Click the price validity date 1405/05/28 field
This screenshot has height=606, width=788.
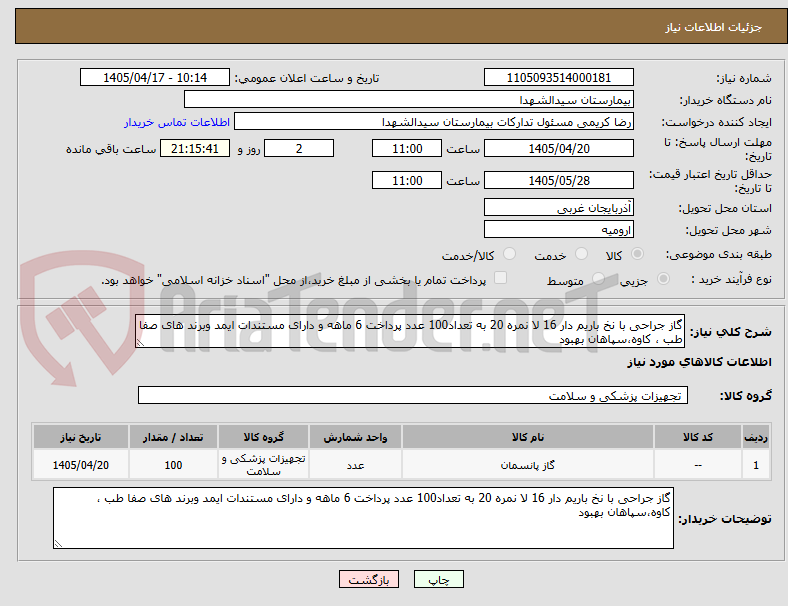[x=558, y=180]
